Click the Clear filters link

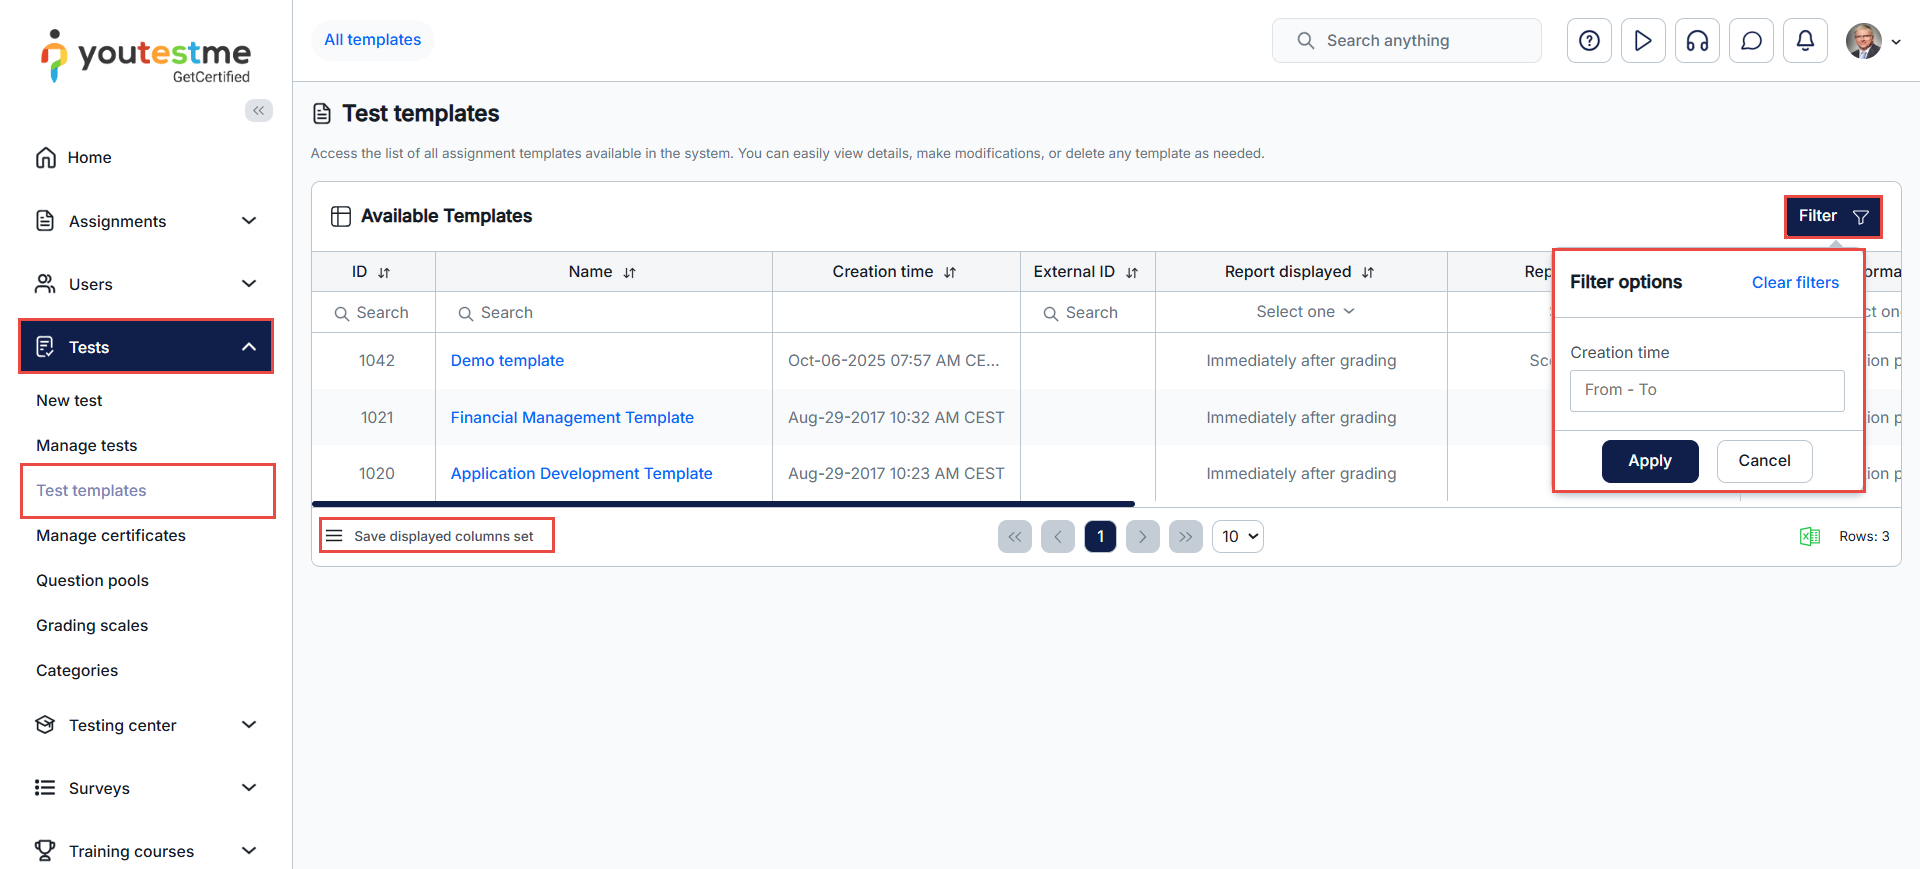coord(1795,283)
